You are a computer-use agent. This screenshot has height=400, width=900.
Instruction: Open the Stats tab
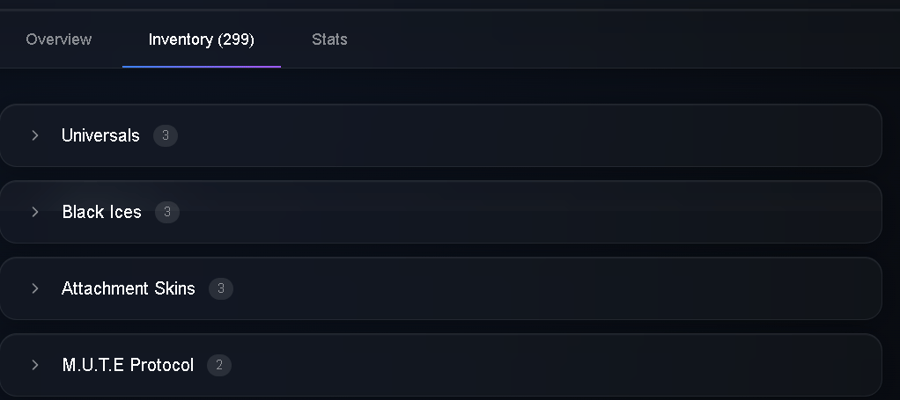point(329,40)
